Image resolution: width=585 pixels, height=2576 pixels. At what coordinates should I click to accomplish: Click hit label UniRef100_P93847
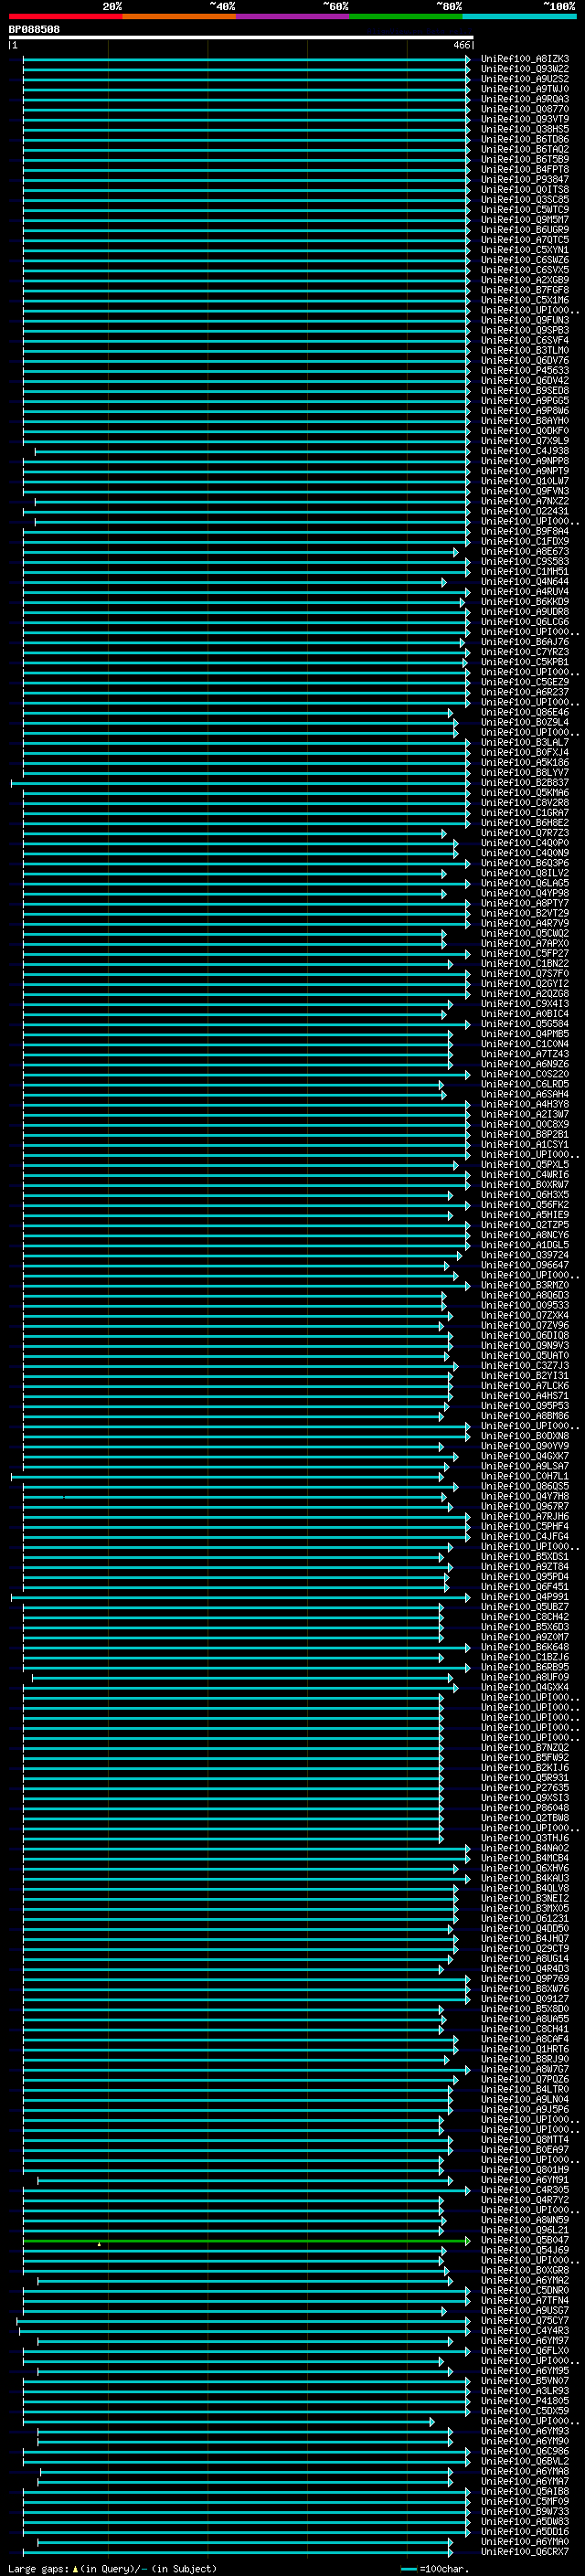point(525,180)
